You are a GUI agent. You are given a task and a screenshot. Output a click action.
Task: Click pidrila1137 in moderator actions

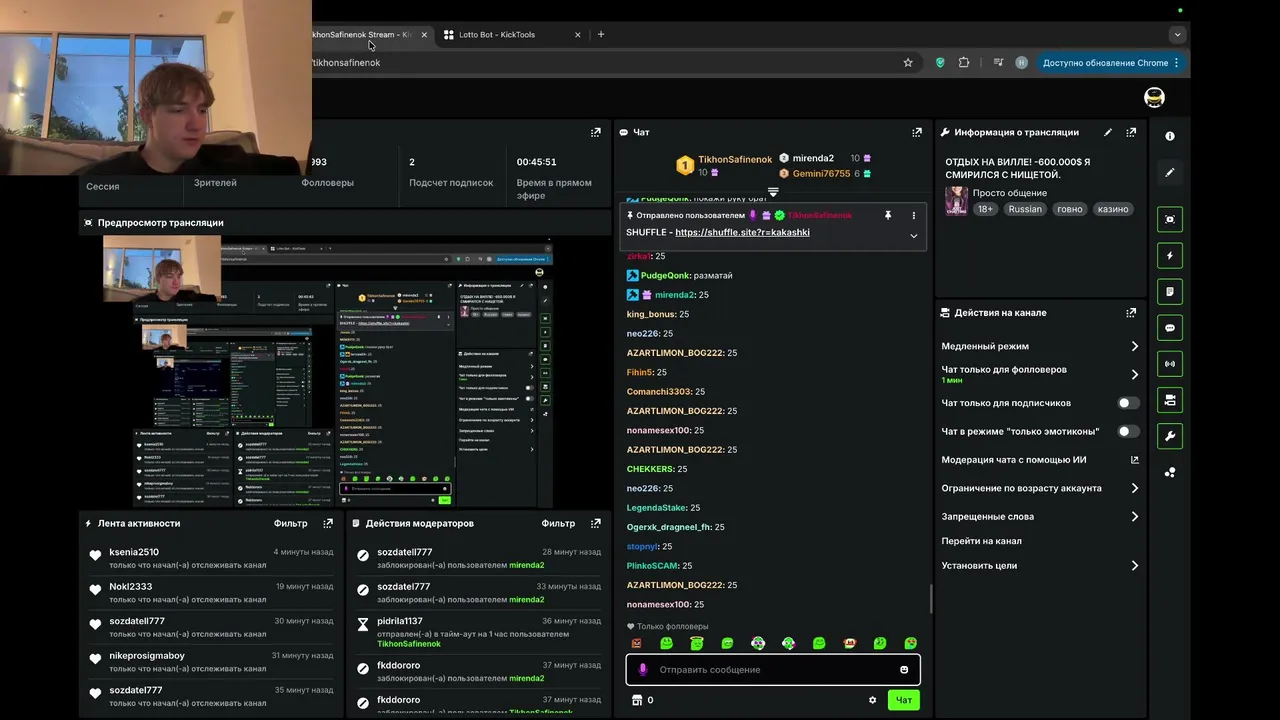coord(400,621)
